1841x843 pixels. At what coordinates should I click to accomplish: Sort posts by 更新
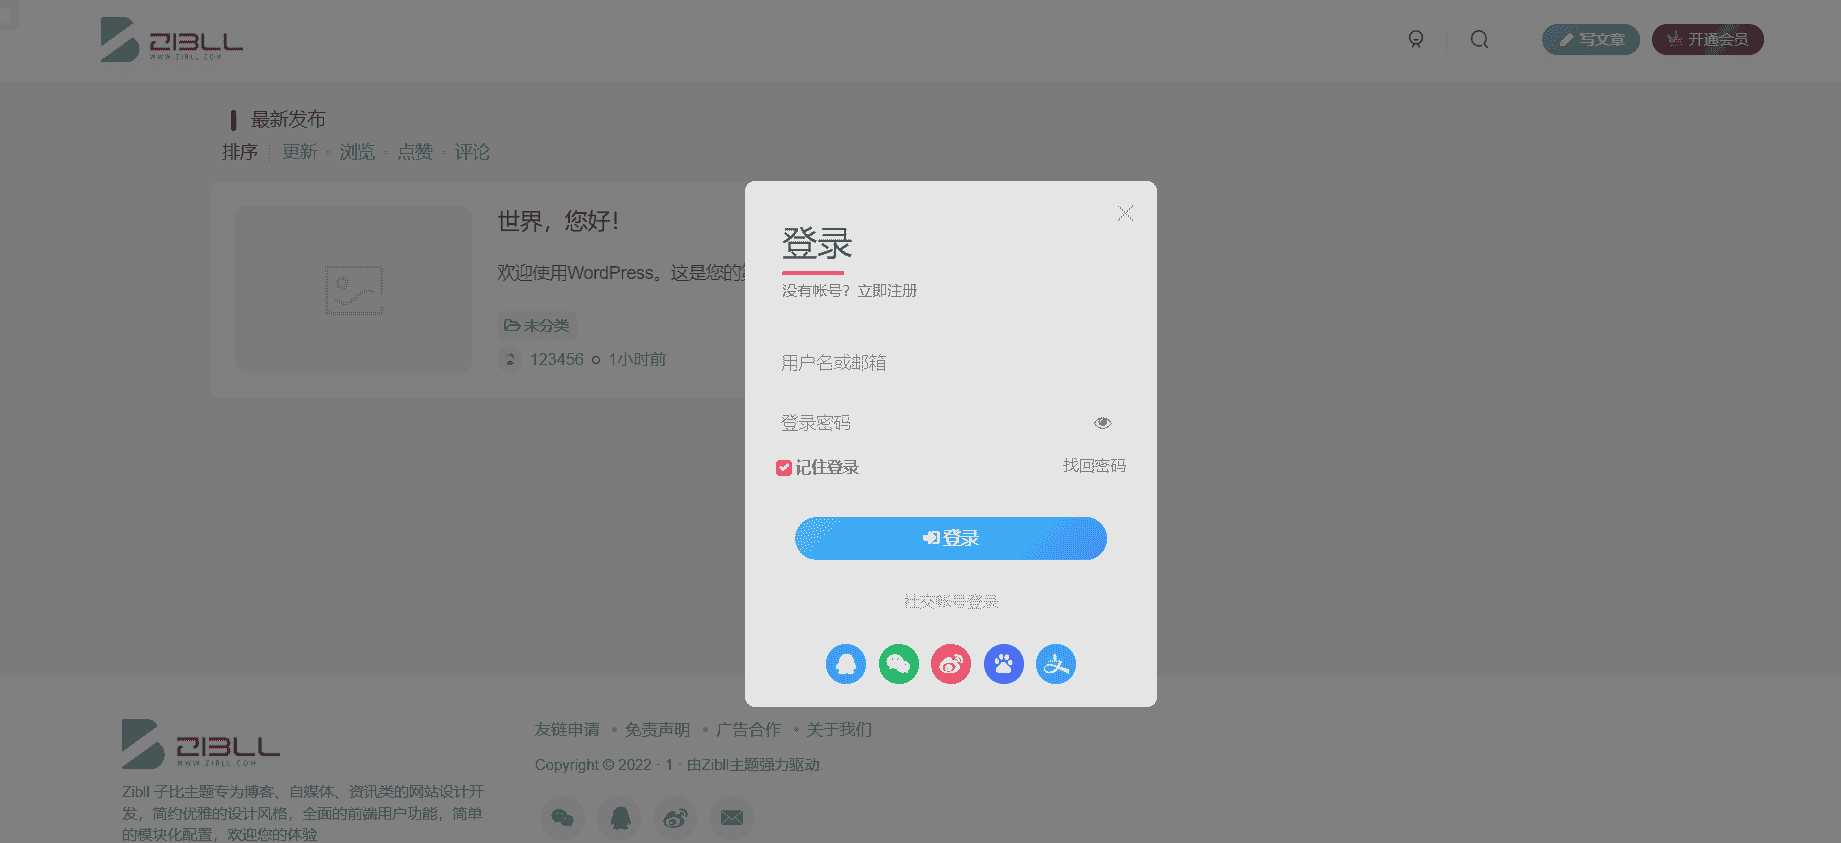[x=300, y=152]
